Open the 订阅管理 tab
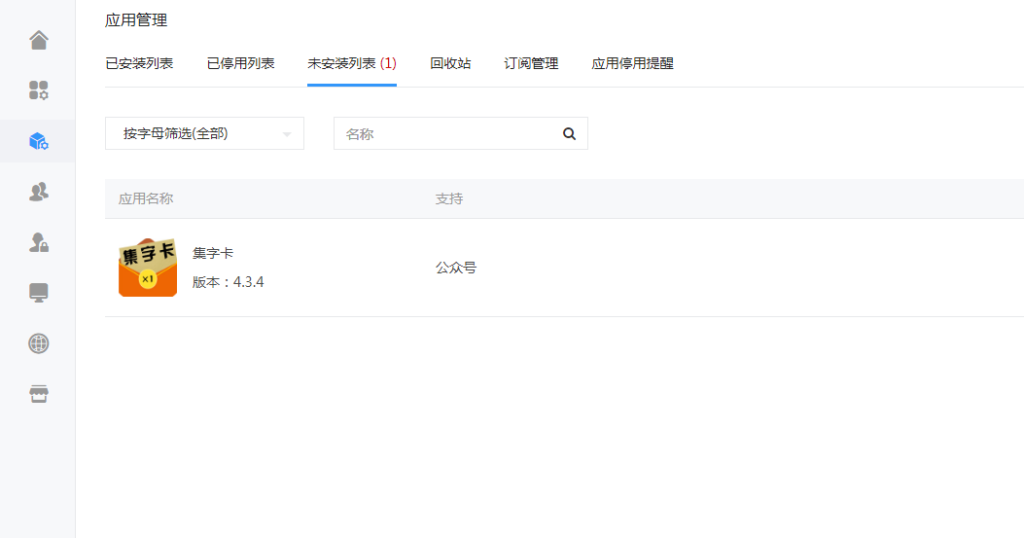Image resolution: width=1024 pixels, height=538 pixels. 531,63
